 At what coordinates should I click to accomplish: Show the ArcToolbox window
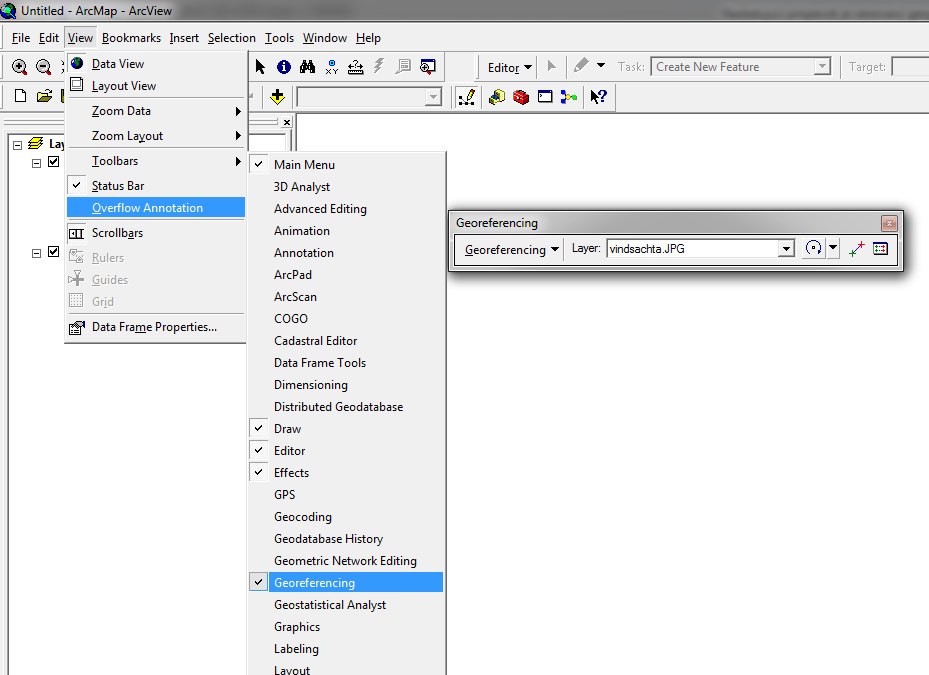pos(521,97)
